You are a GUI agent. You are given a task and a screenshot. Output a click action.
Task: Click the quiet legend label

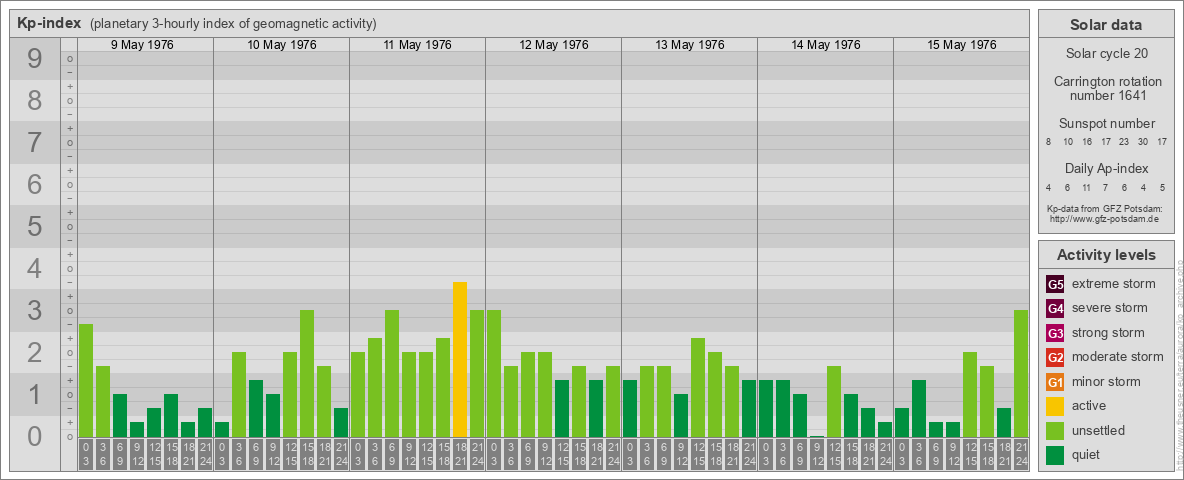point(1088,454)
